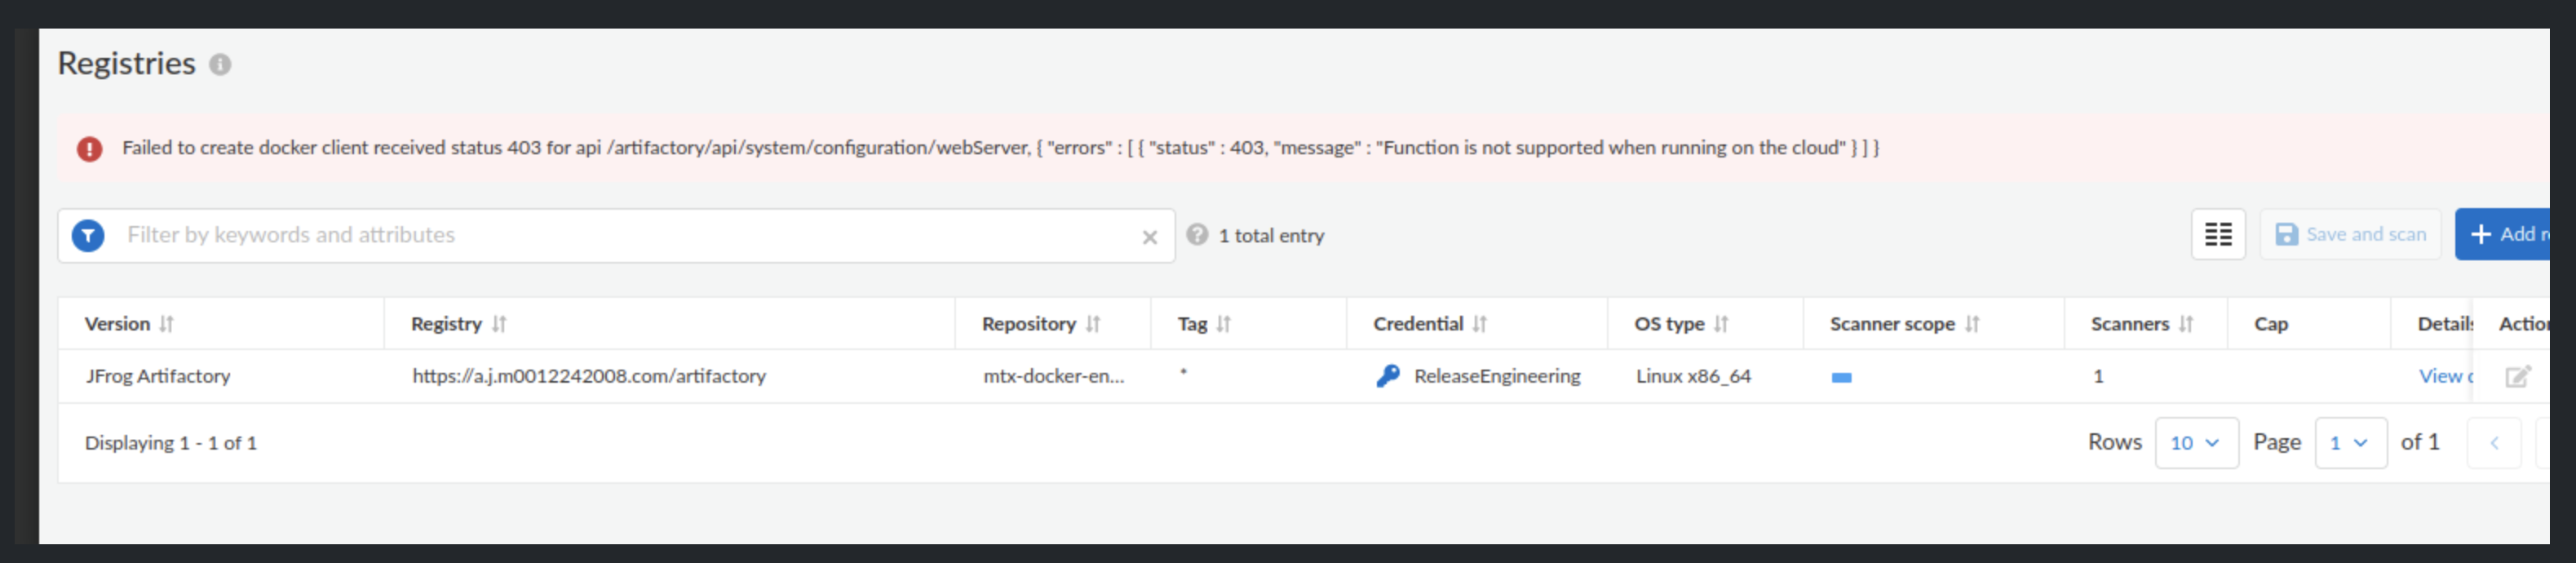Select the filter funnel icon in search bar
Screen dimensions: 2576x563
pos(88,235)
